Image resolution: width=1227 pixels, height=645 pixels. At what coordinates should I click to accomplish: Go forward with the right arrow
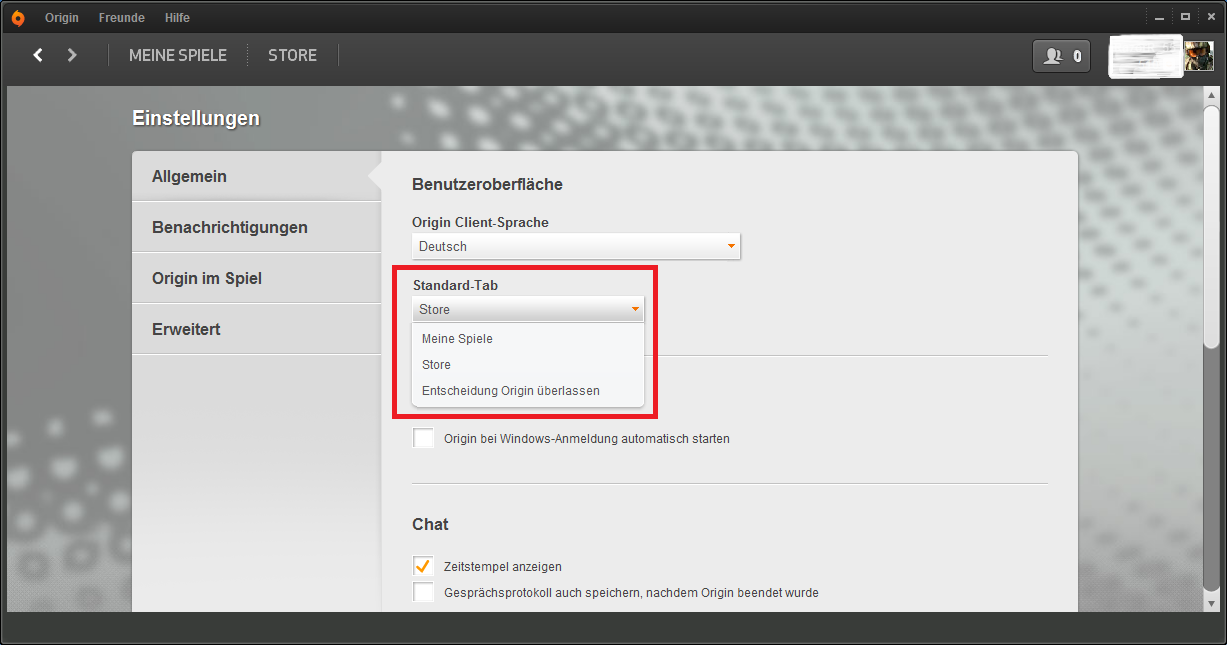pos(72,55)
